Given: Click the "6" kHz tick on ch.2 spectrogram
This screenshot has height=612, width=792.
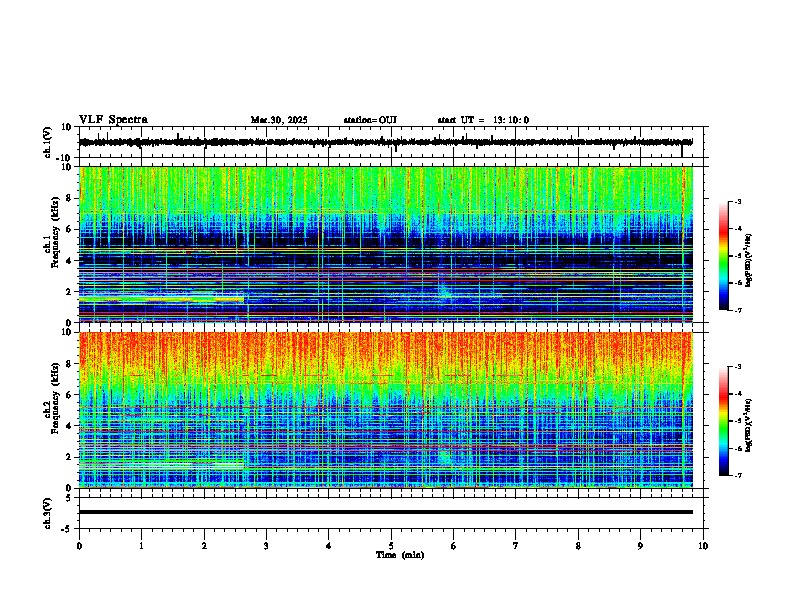Looking at the screenshot, I should tap(70, 394).
